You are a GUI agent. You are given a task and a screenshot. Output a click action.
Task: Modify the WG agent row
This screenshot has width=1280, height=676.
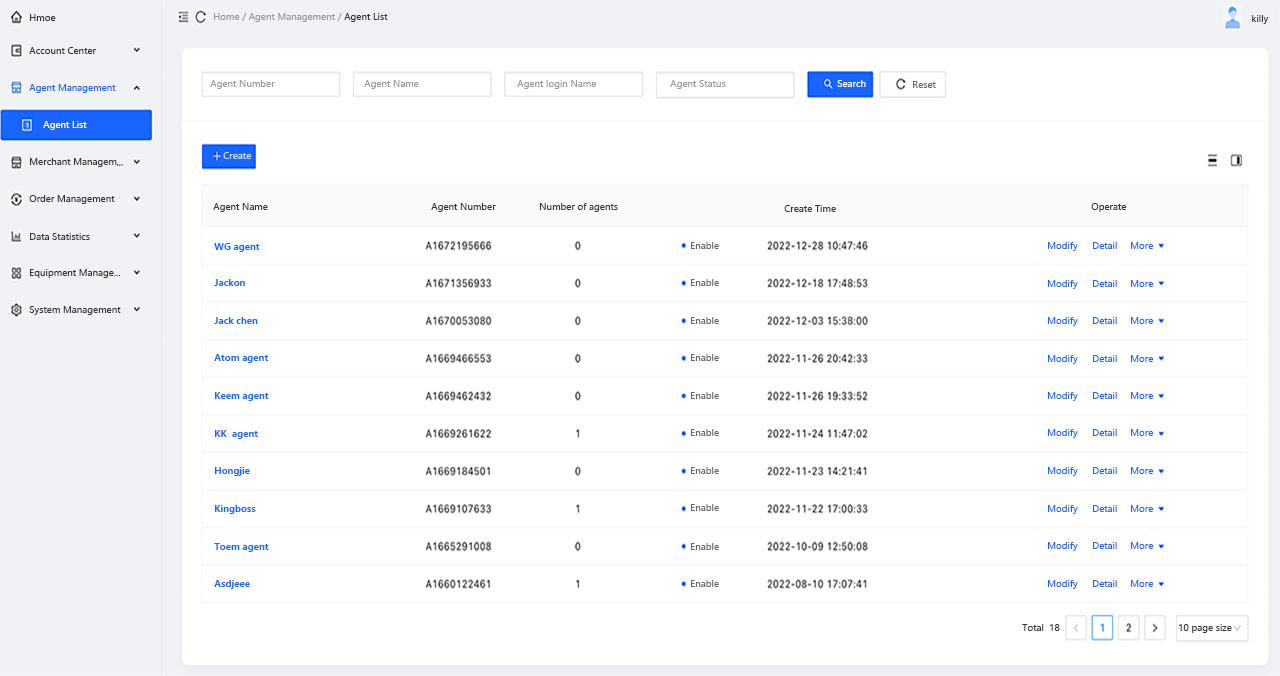click(1062, 246)
